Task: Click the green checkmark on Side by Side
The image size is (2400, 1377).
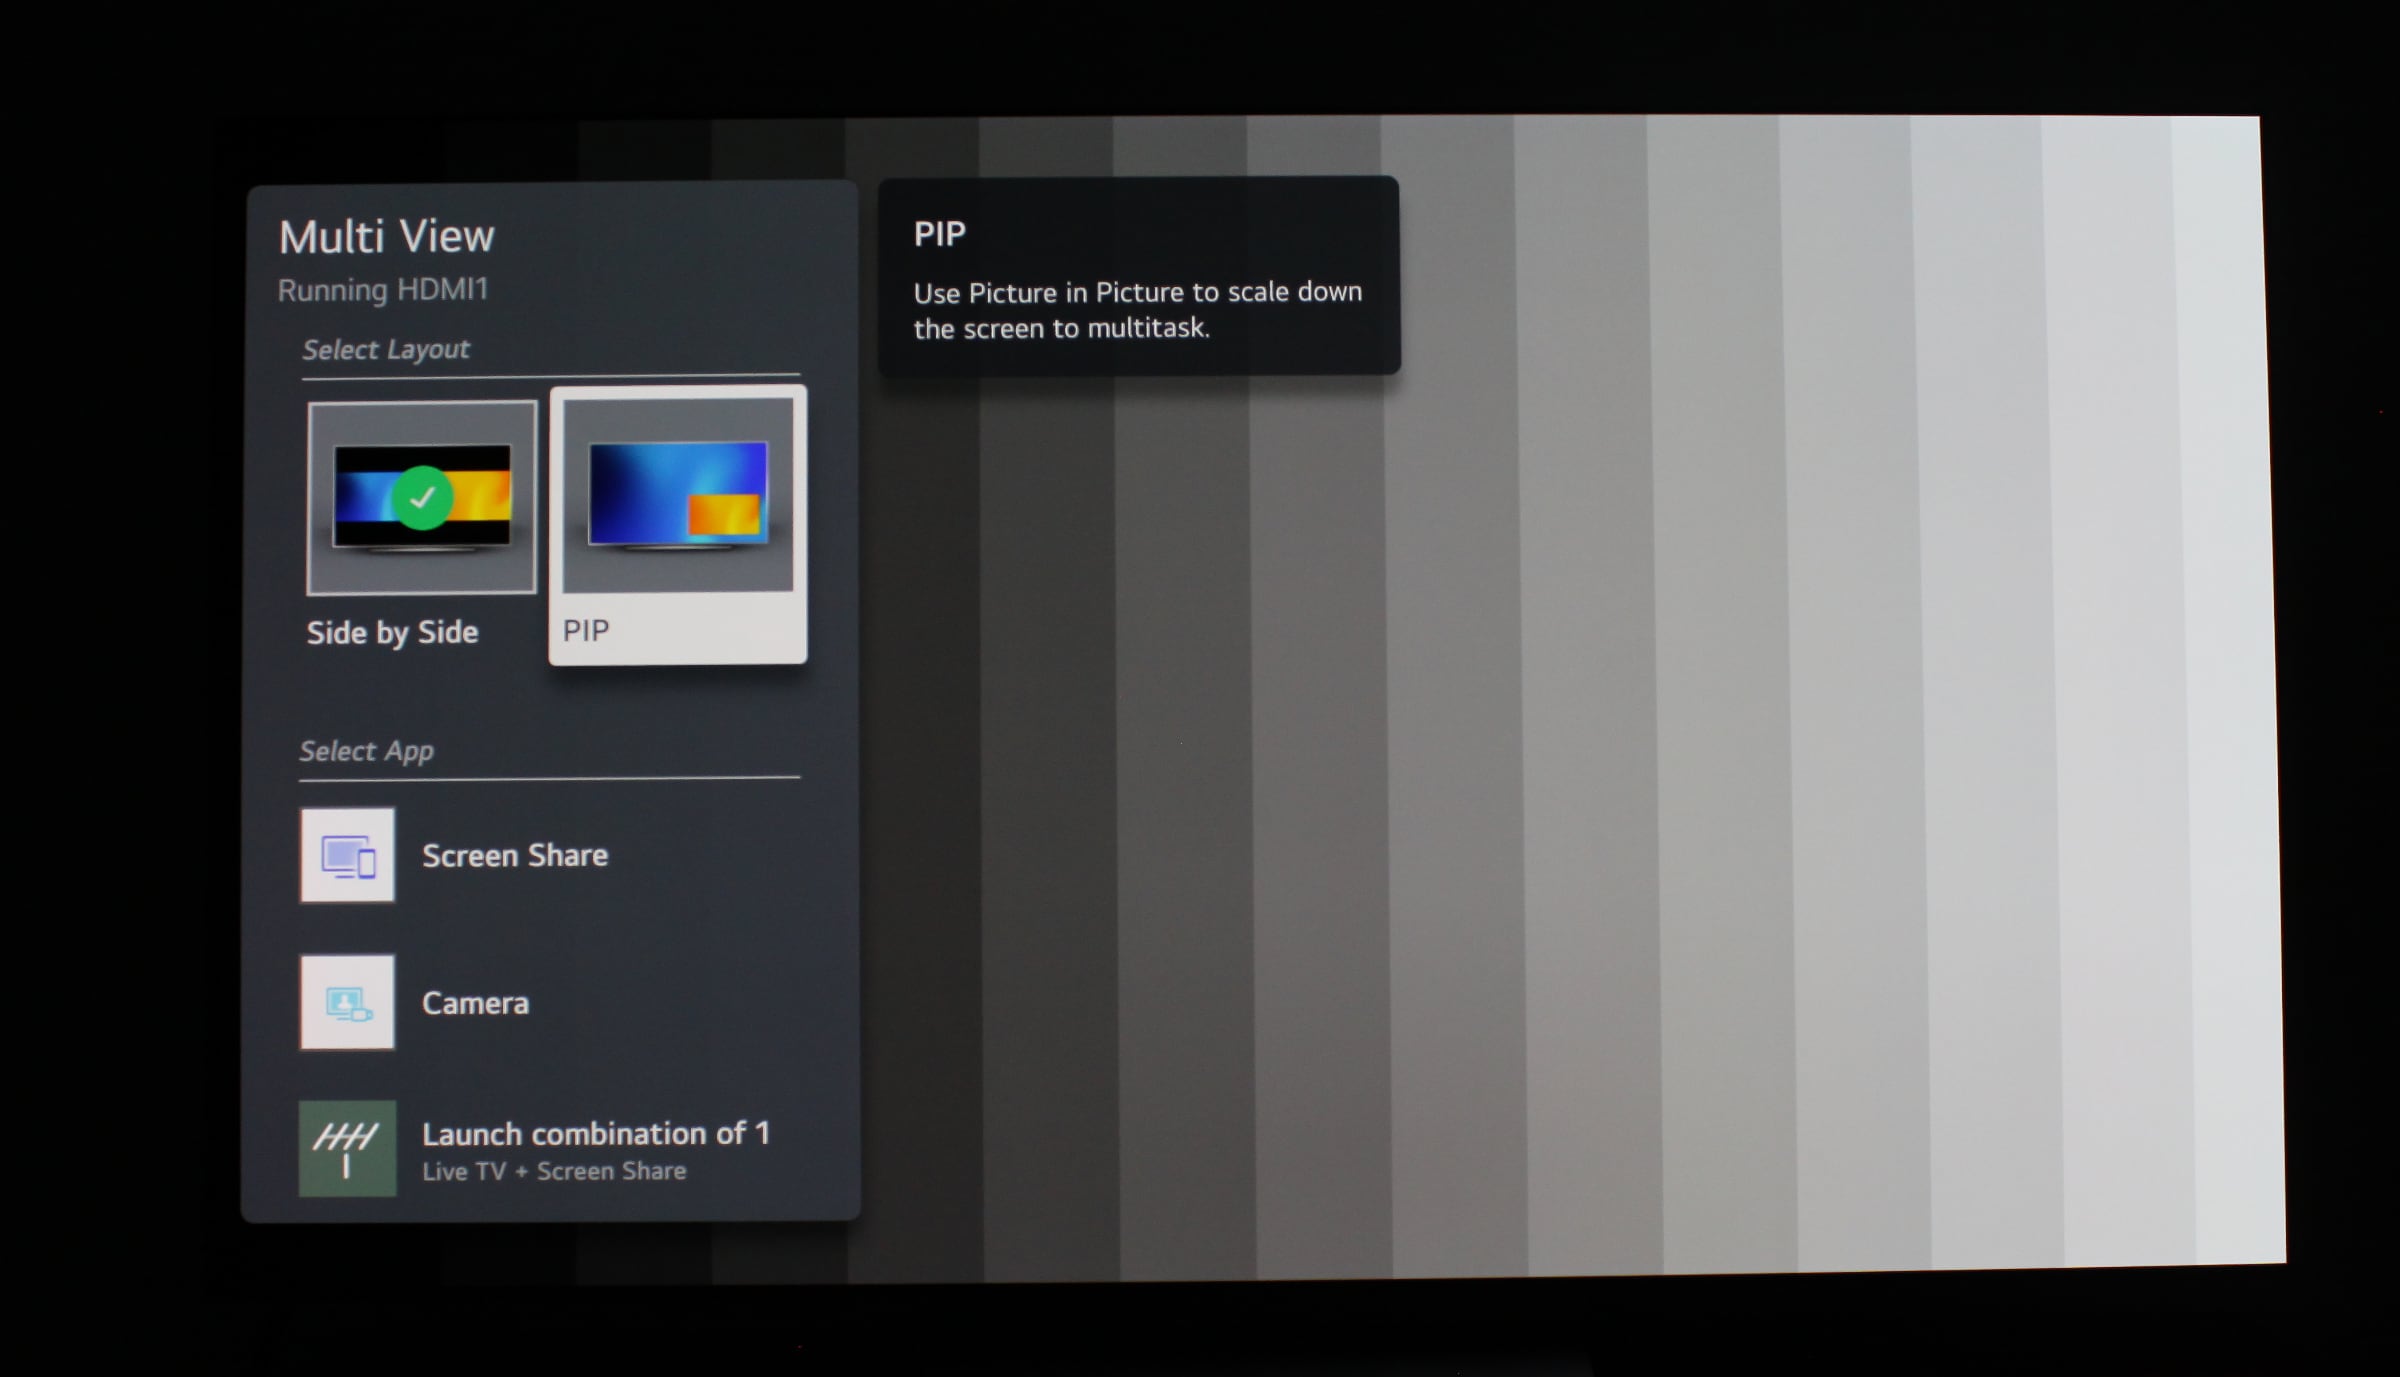Action: click(x=423, y=497)
